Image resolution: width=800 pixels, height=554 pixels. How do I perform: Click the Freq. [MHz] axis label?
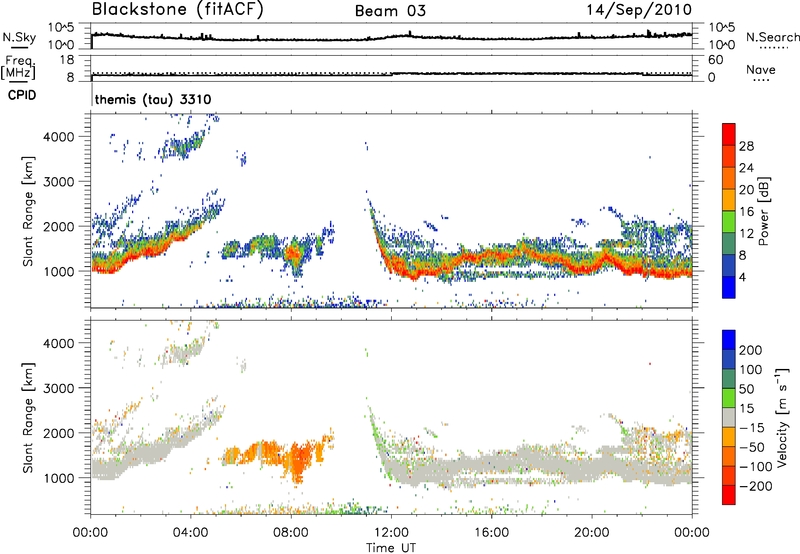(x=18, y=68)
